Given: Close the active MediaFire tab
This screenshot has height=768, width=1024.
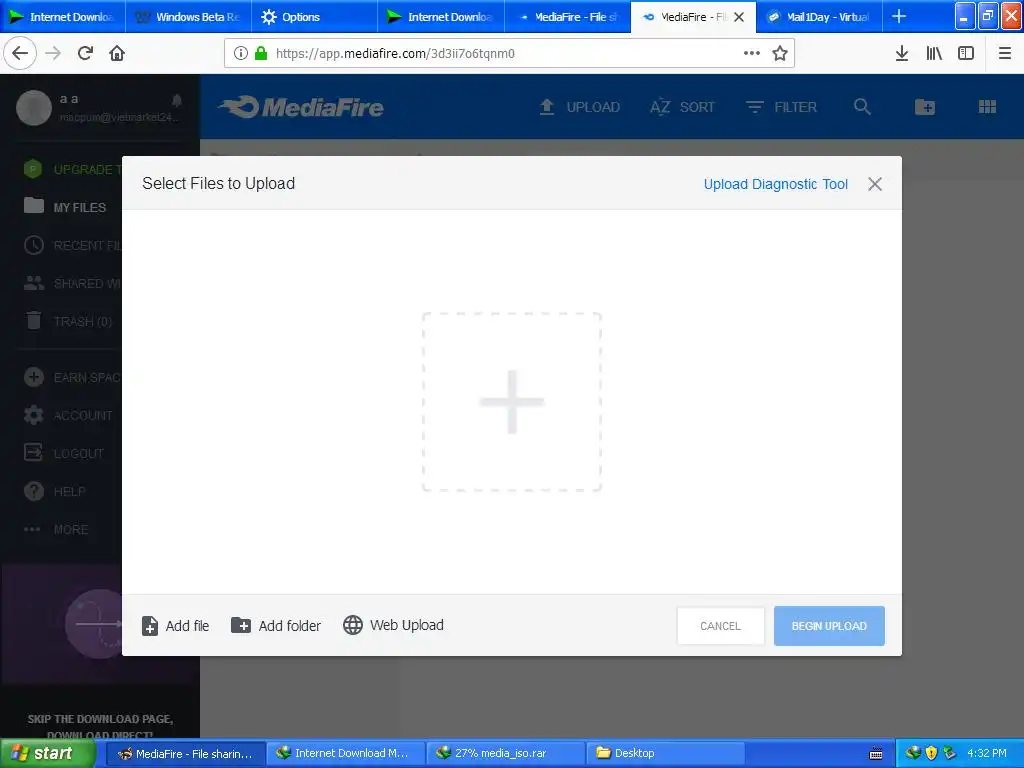Looking at the screenshot, I should coord(739,17).
